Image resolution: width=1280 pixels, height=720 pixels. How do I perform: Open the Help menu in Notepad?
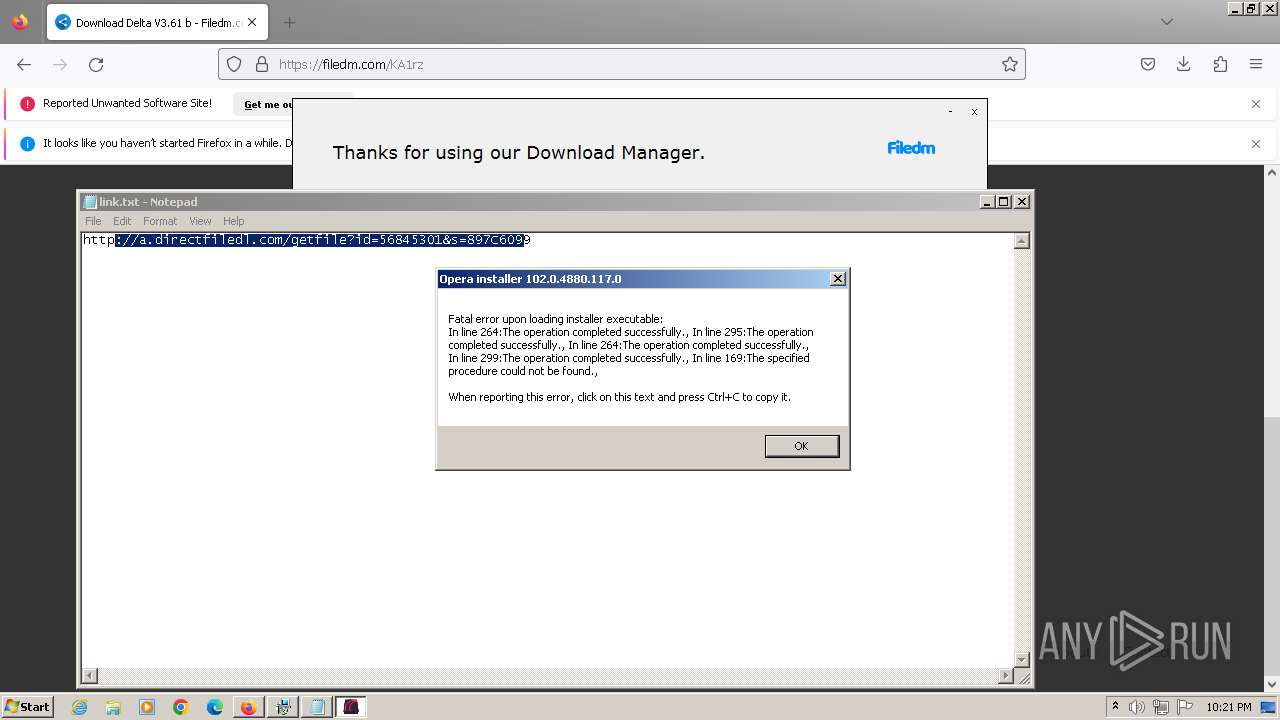coord(233,221)
